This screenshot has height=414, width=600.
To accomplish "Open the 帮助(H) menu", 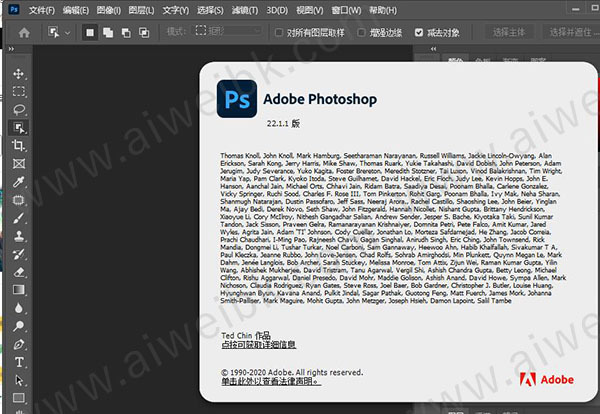I will click(x=383, y=10).
